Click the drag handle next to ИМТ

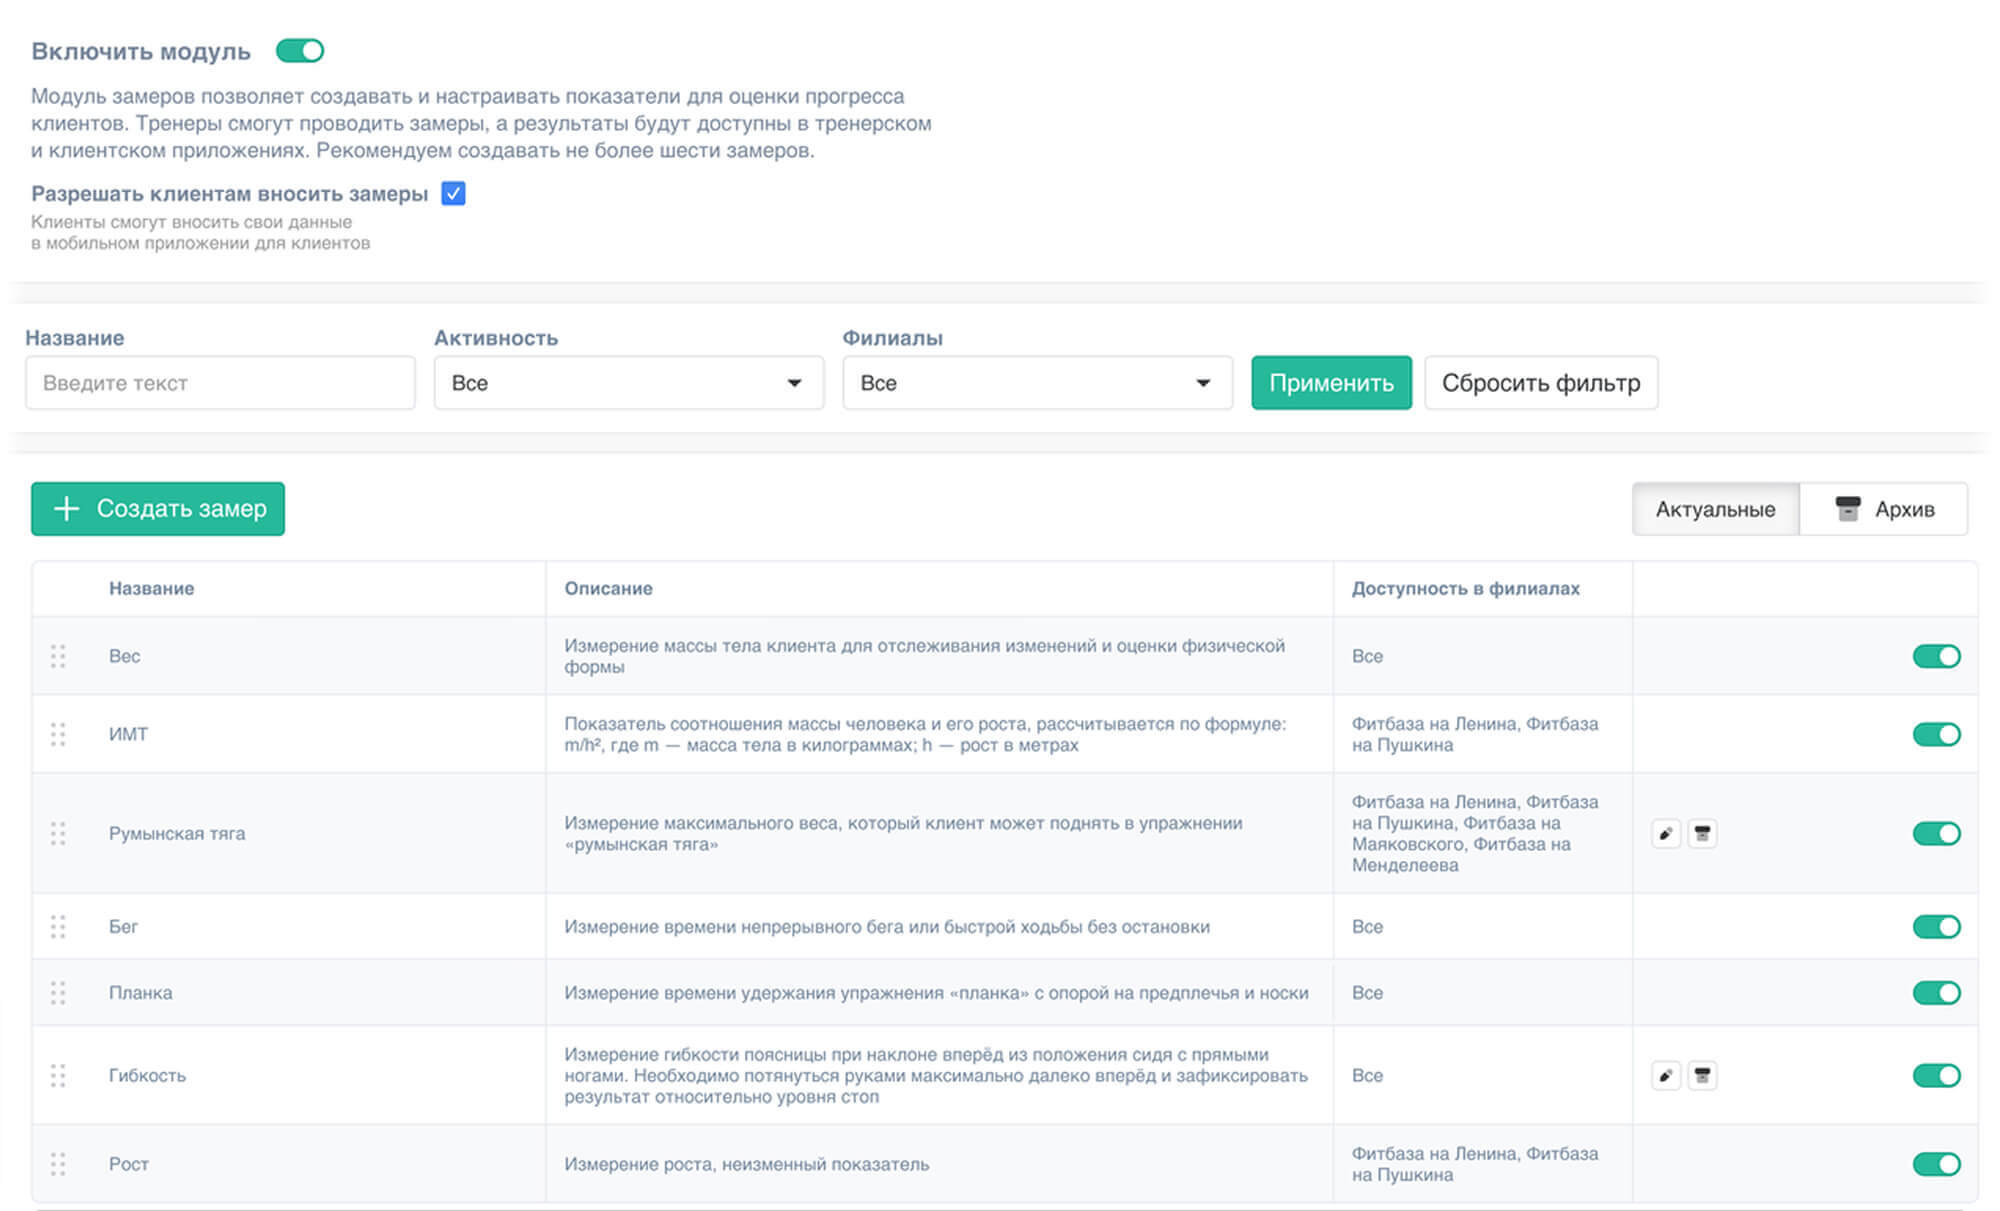click(58, 734)
